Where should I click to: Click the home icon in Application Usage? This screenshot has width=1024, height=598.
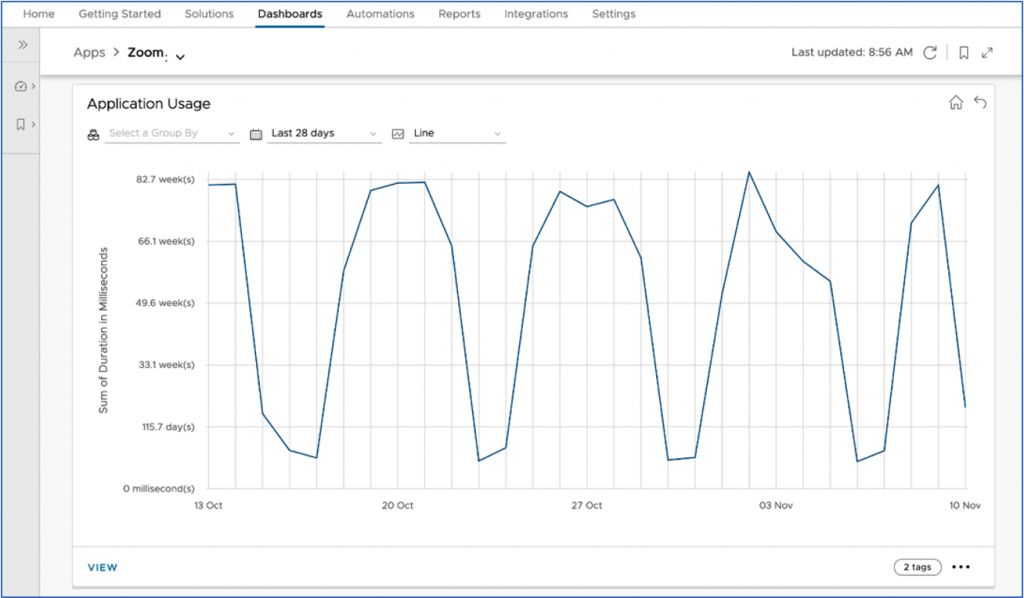click(x=956, y=103)
